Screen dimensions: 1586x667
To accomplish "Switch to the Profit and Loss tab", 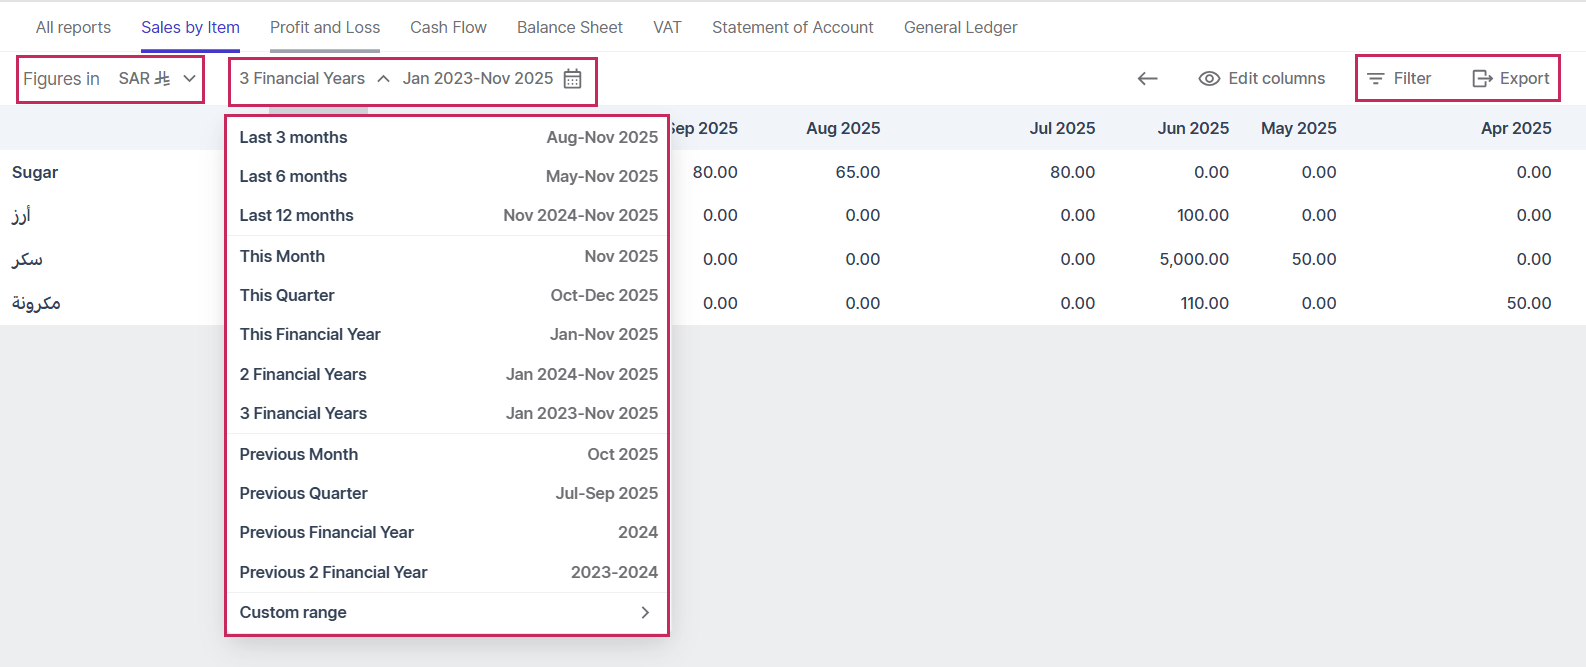I will (325, 27).
